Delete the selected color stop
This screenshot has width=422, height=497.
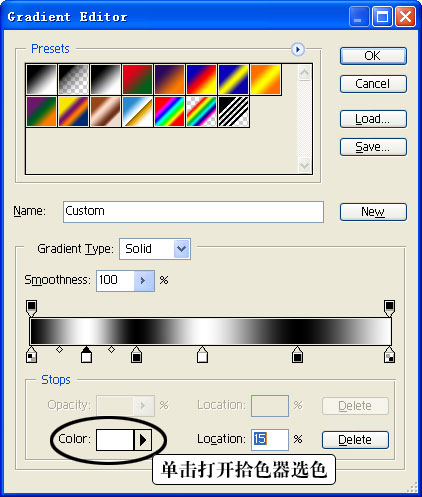(355, 440)
